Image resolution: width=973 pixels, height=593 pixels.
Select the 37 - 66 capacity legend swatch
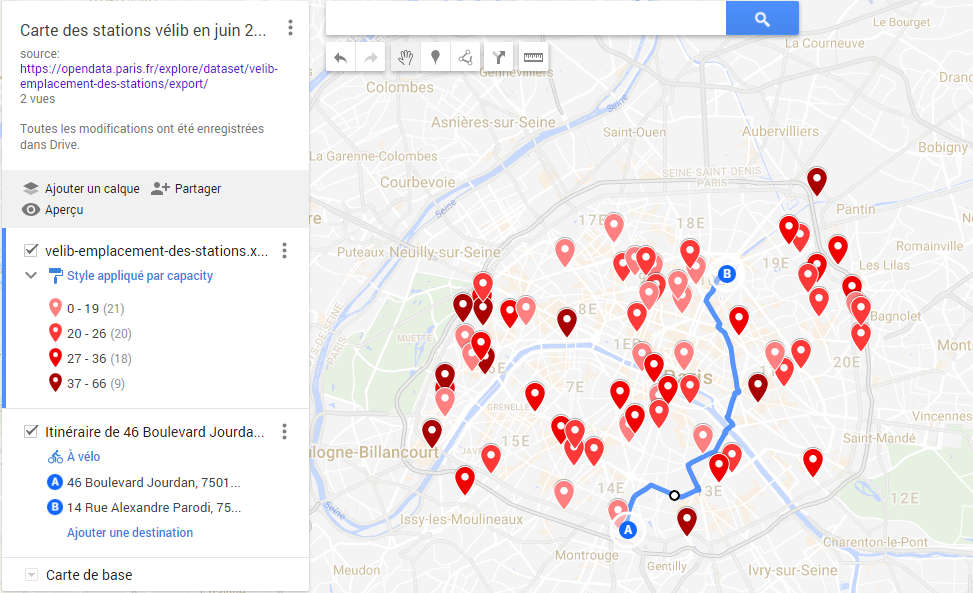(55, 383)
